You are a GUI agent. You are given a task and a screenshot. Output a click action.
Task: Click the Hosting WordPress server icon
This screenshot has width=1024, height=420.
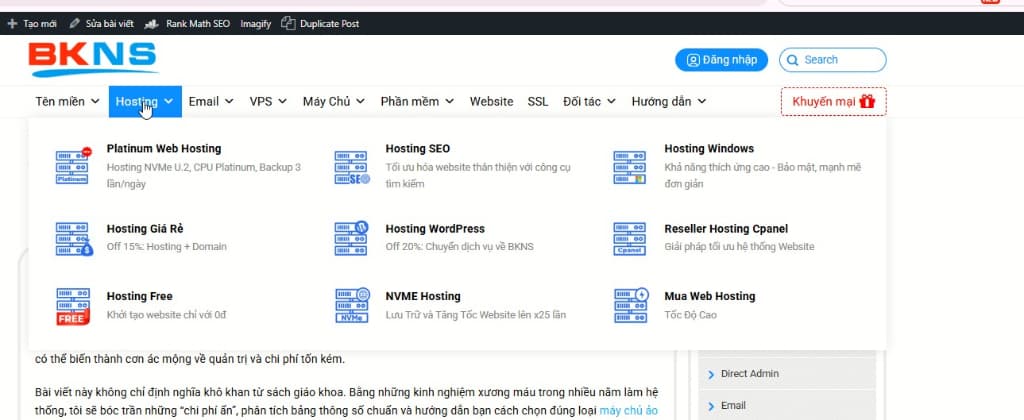(x=352, y=238)
